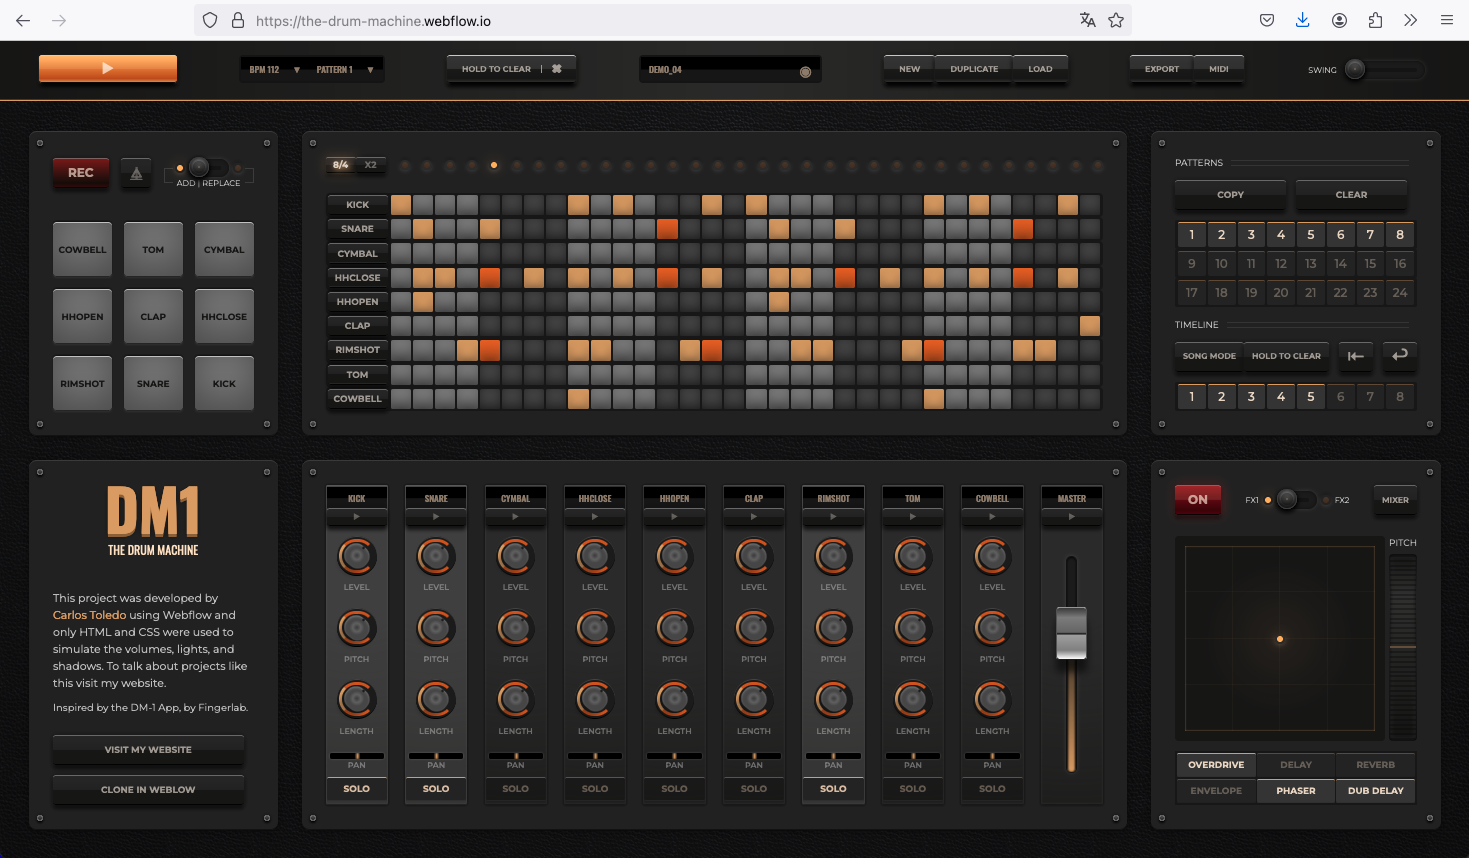This screenshot has height=858, width=1469.
Task: Click the MIDI button
Action: pyautogui.click(x=1219, y=69)
